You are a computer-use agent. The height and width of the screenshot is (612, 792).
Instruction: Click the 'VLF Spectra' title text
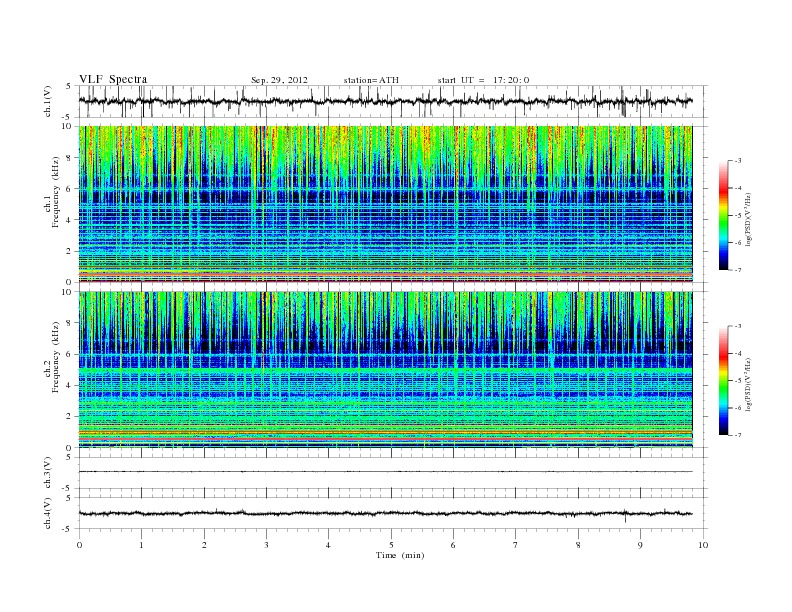pos(113,79)
